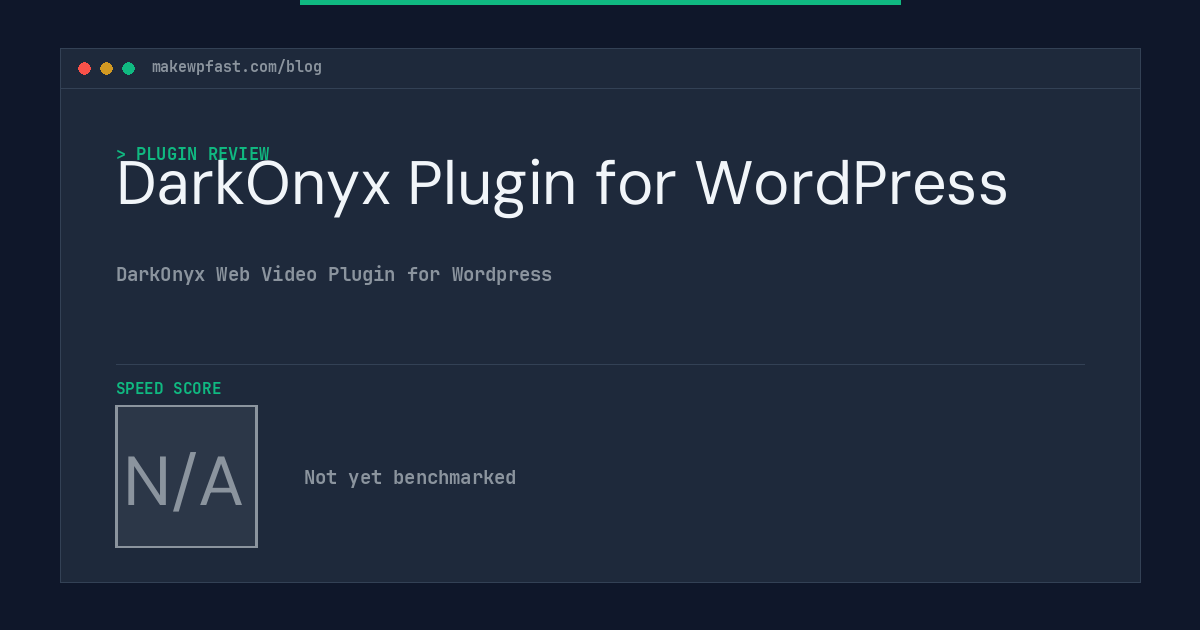Click the 'SPEED SCORE' label

169,388
